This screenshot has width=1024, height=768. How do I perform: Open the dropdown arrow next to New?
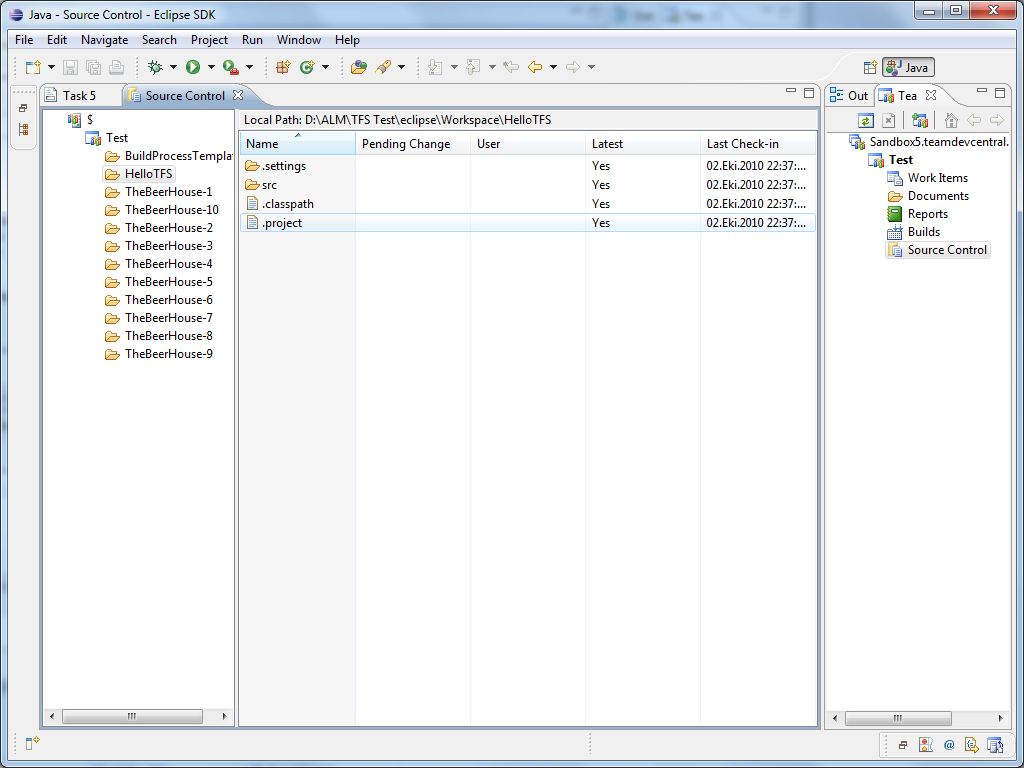tap(51, 67)
